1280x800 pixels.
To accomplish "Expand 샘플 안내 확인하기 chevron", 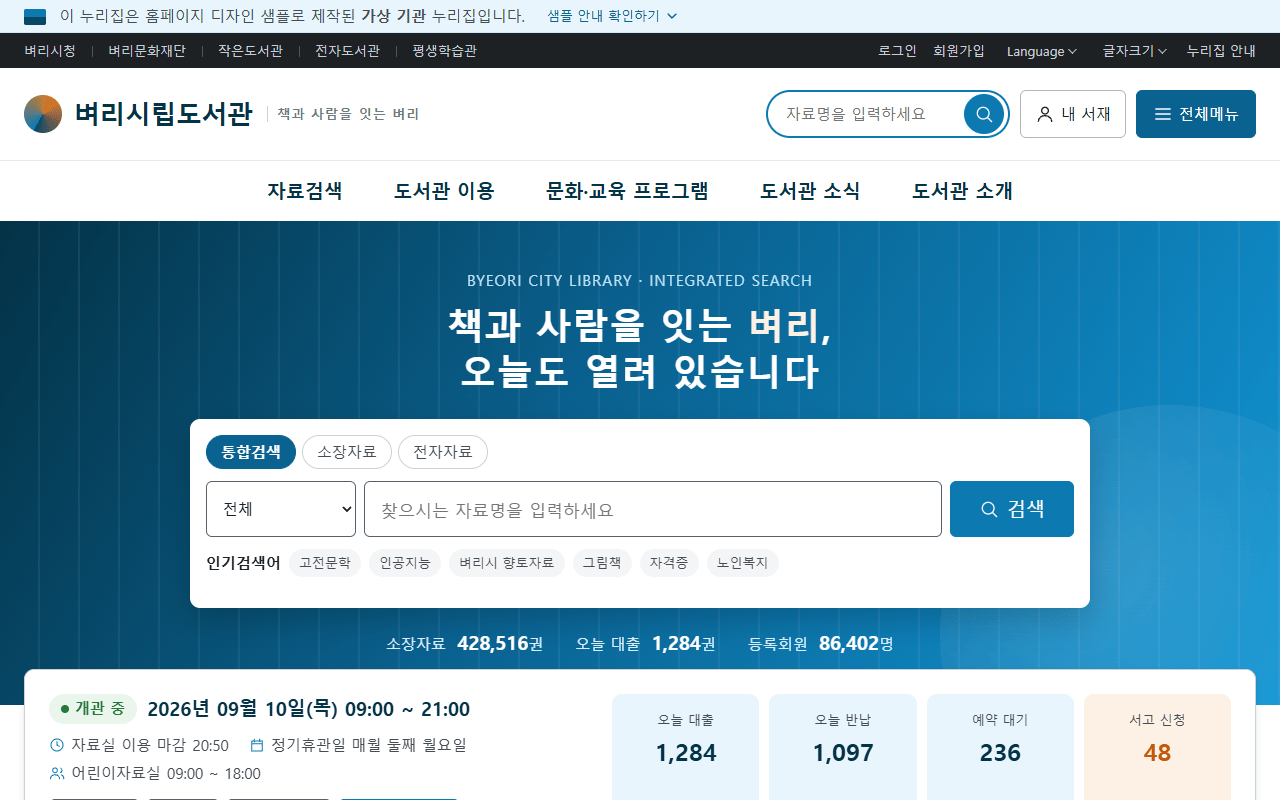I will coord(612,16).
